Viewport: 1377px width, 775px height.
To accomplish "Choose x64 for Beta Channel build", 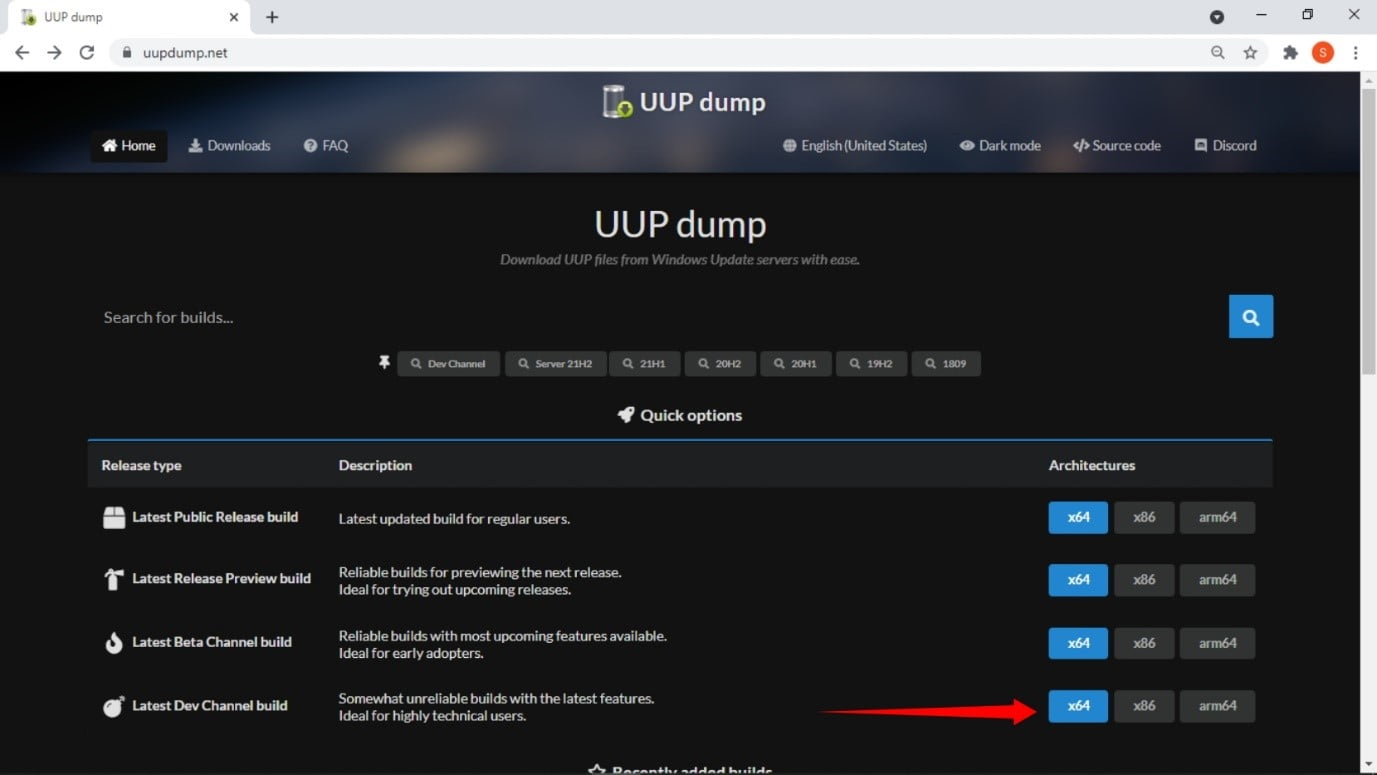I will click(x=1078, y=643).
